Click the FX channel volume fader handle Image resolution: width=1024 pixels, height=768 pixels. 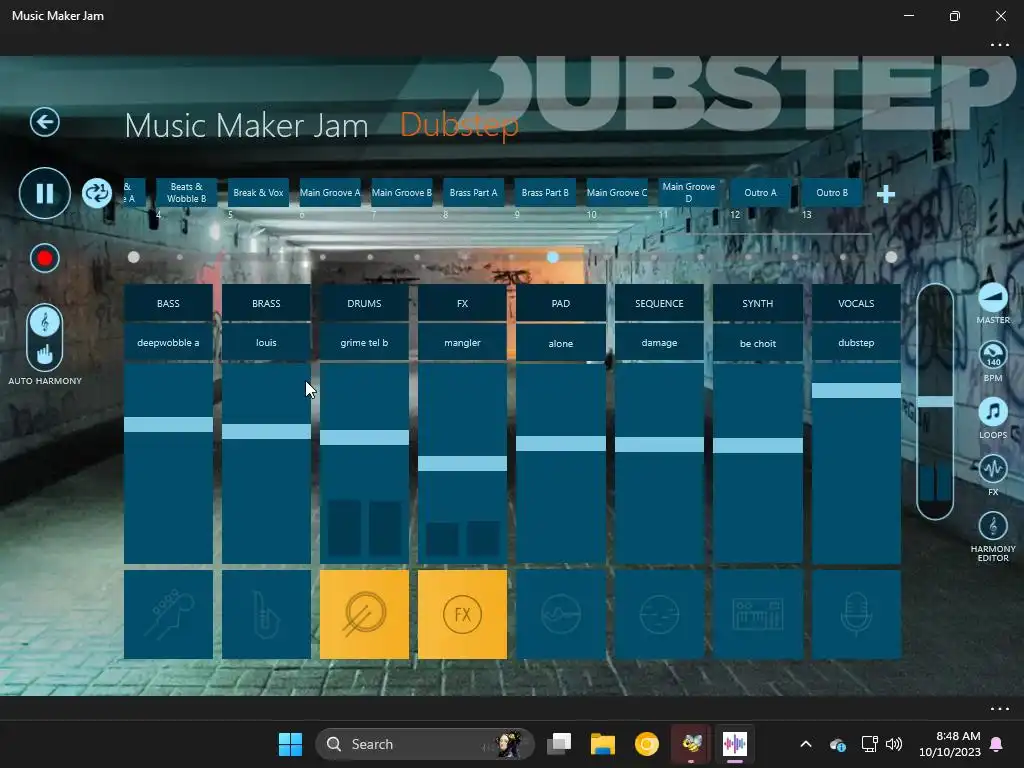tap(462, 464)
